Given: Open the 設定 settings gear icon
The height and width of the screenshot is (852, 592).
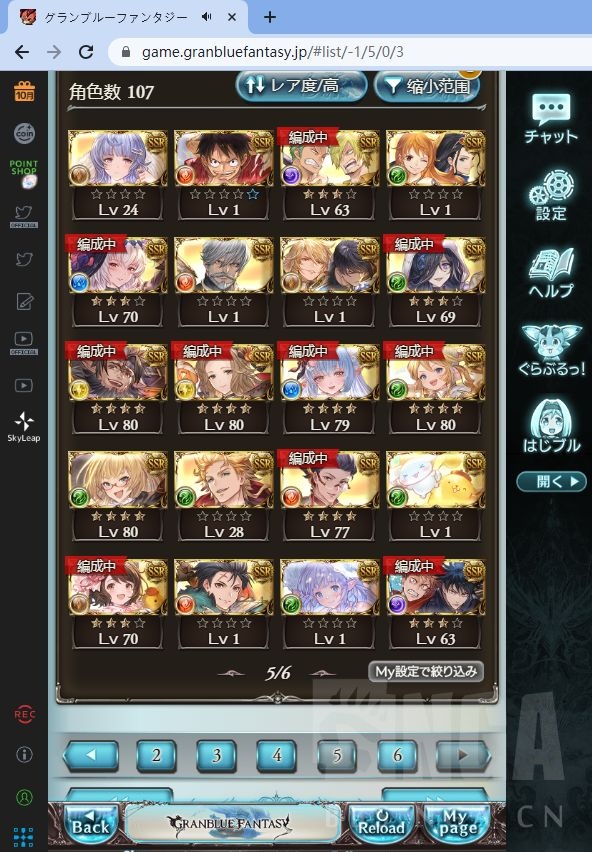Looking at the screenshot, I should 551,196.
